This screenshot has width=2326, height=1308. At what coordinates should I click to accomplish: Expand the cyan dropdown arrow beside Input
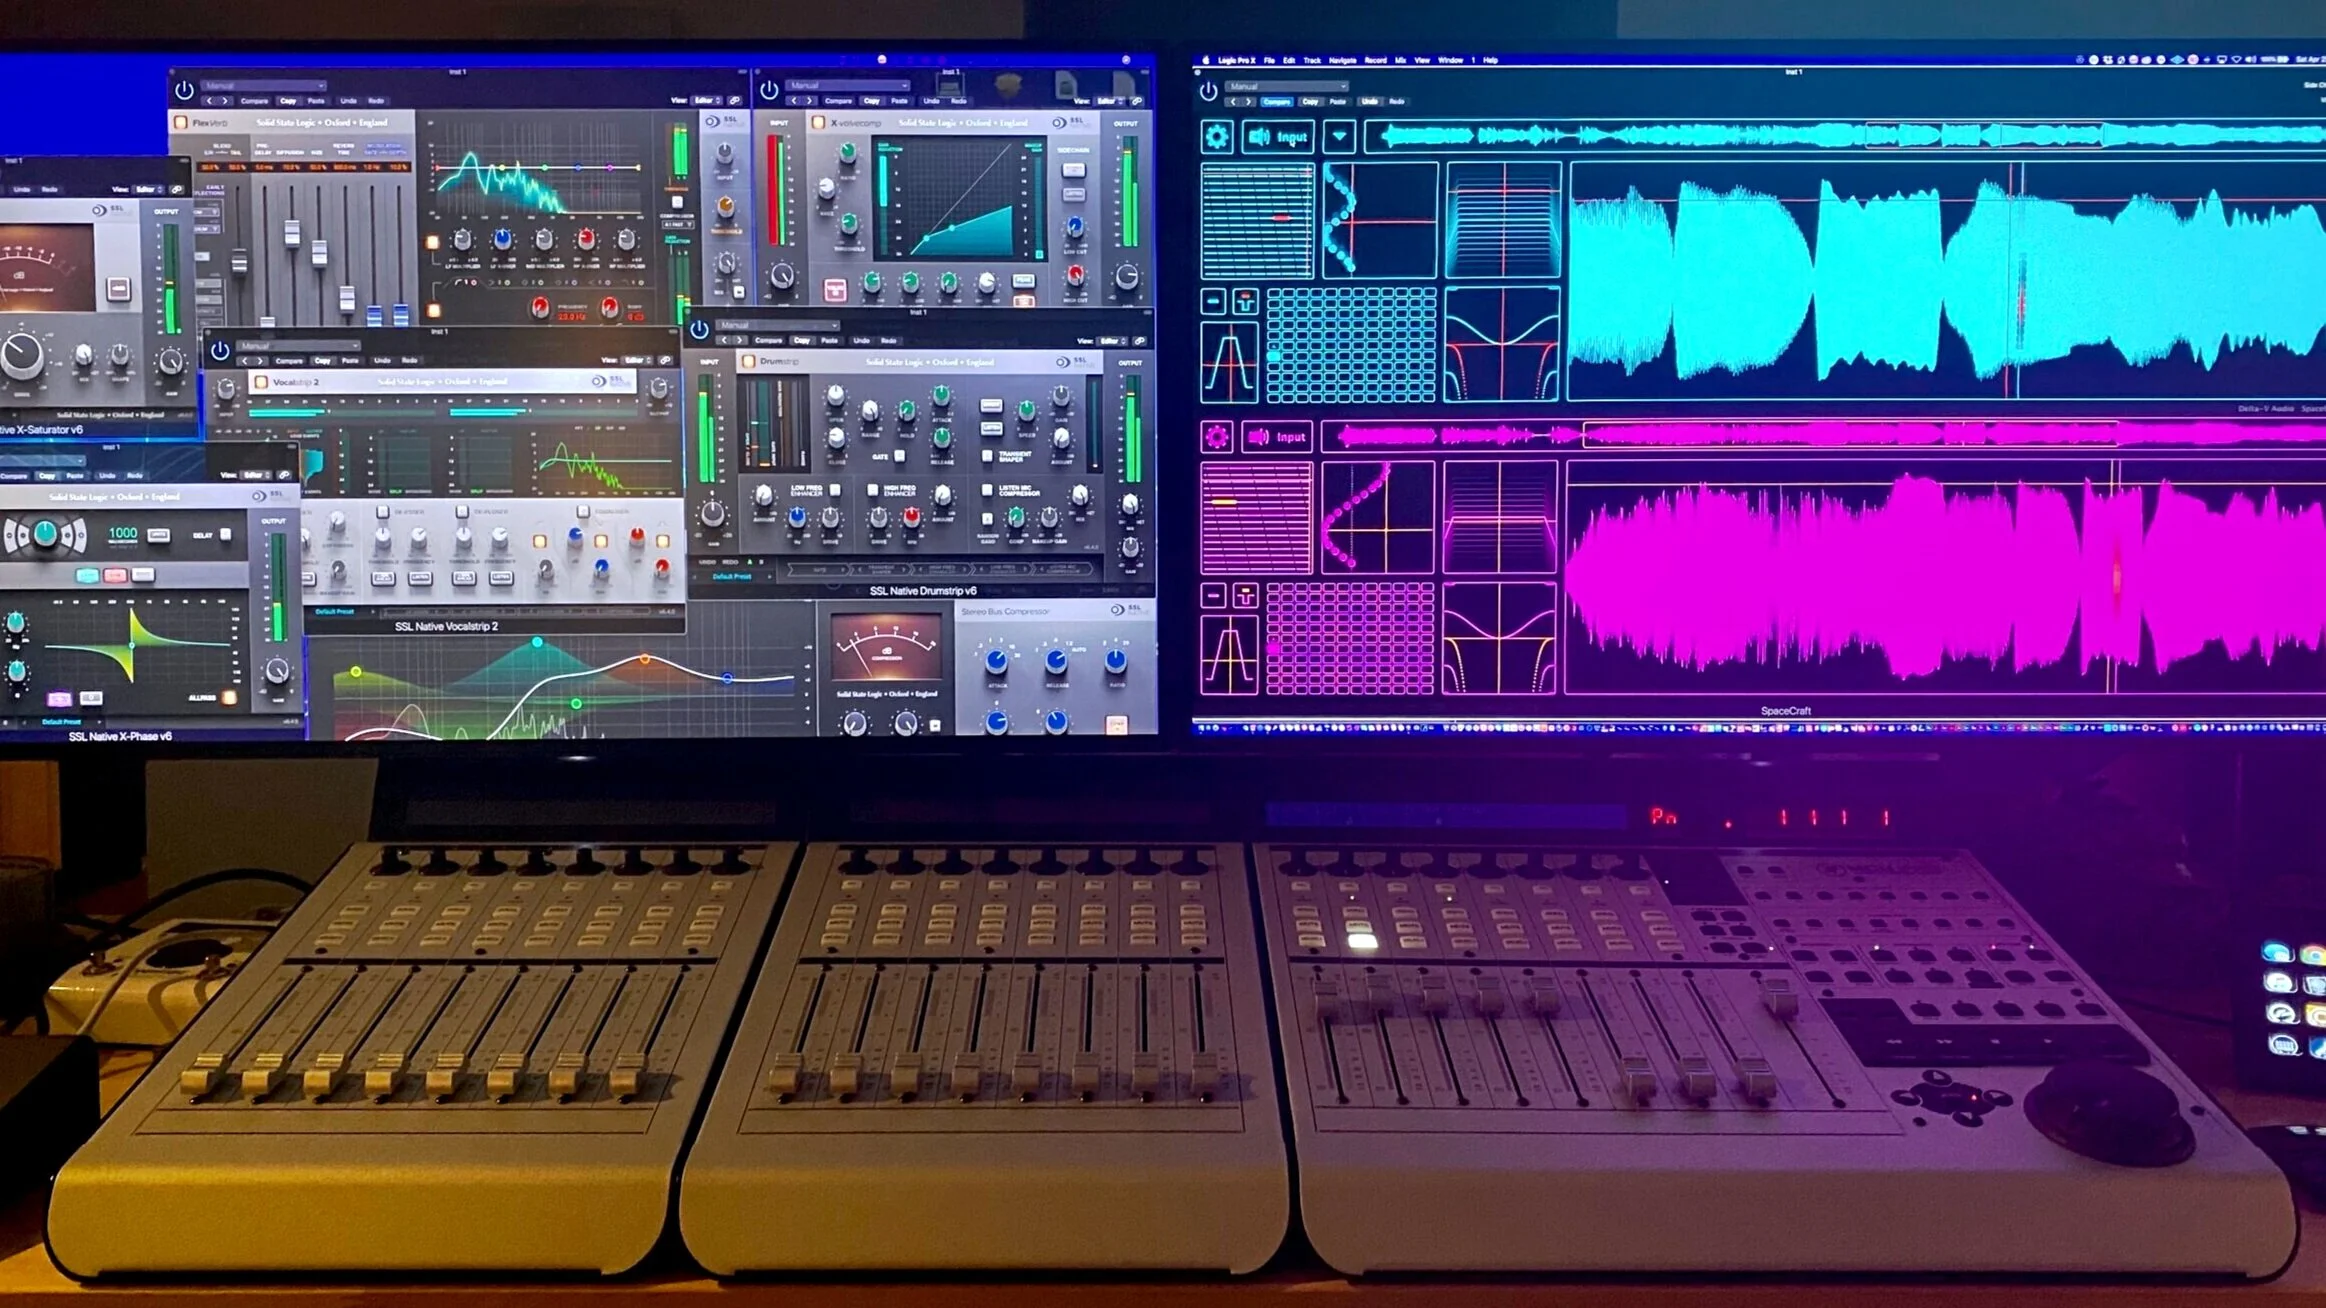point(1339,136)
